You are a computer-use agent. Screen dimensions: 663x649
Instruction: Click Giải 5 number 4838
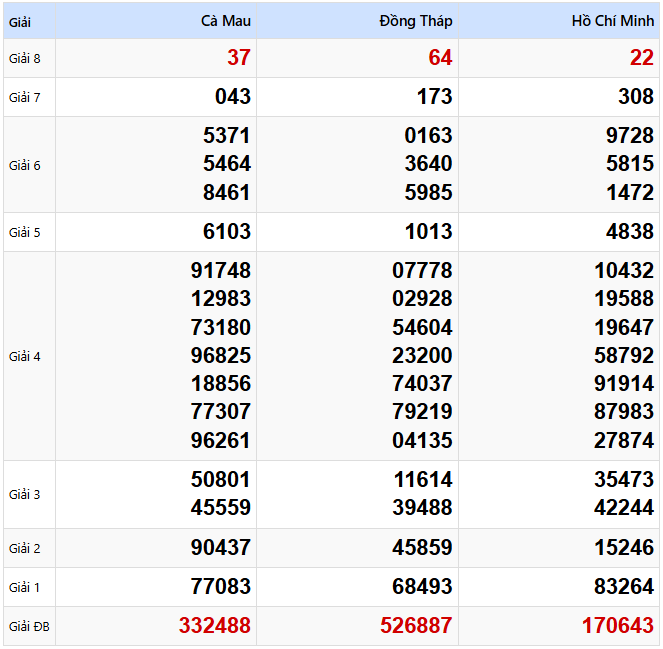click(629, 232)
